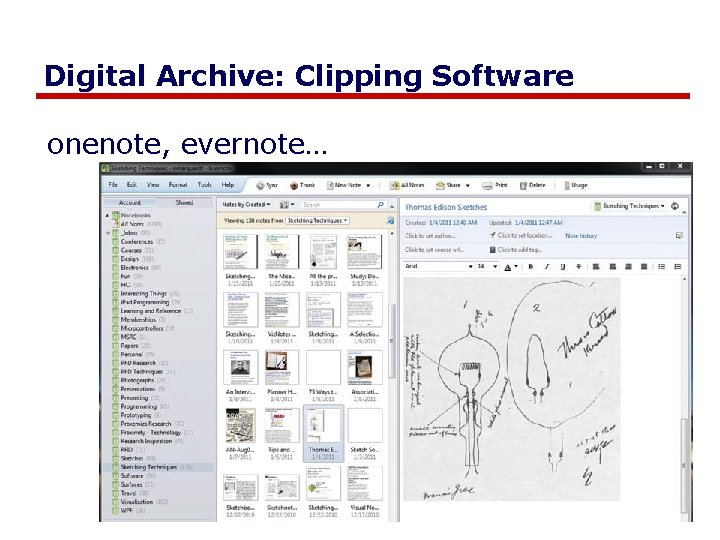
Task: Print the current note
Action: [495, 186]
